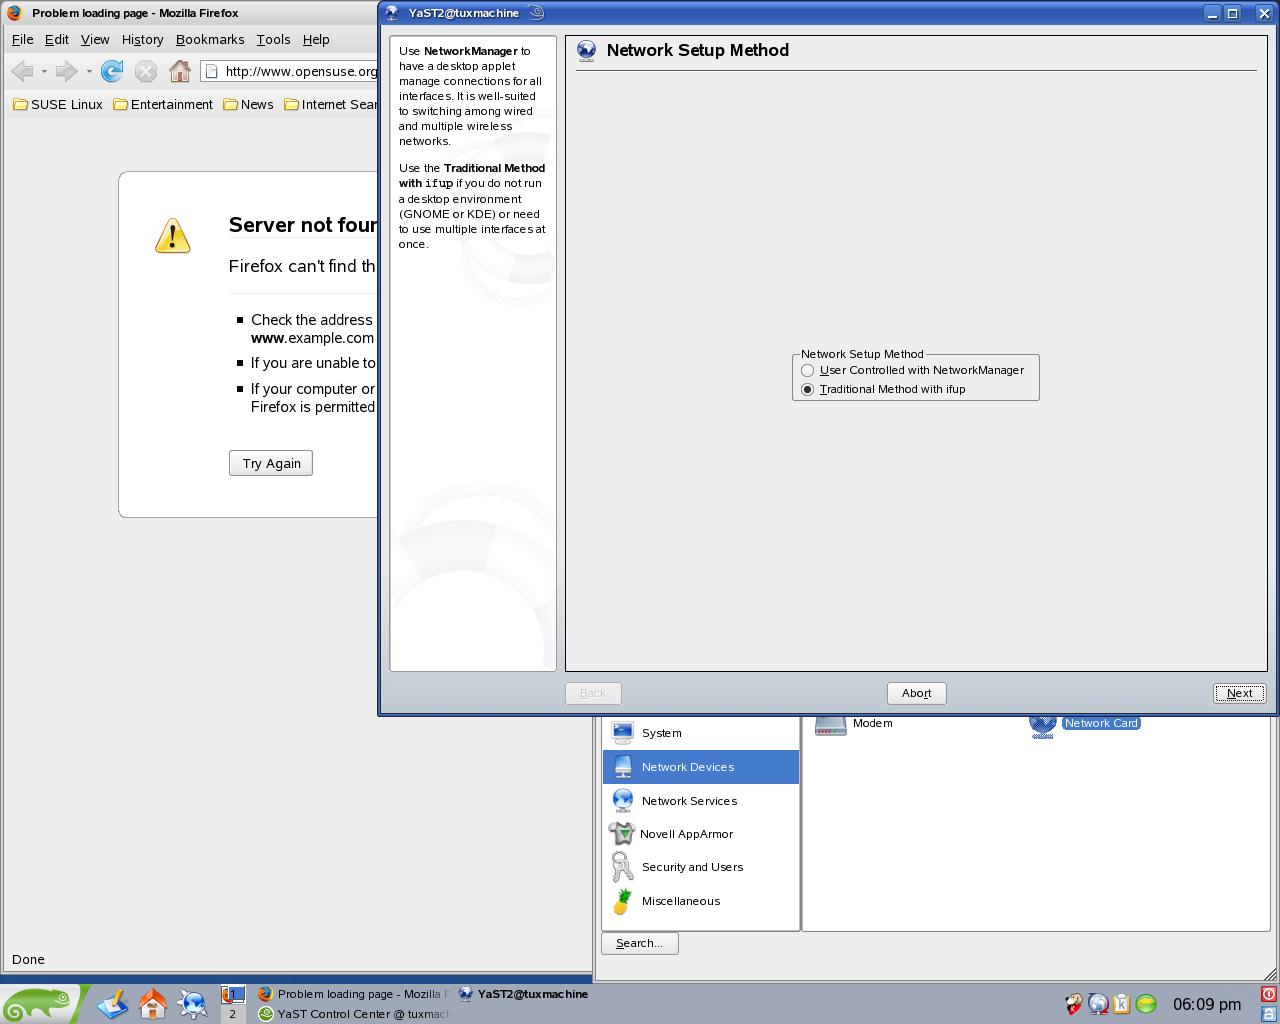Click the Next button in YaST2
Viewport: 1280px width, 1024px height.
[1239, 693]
